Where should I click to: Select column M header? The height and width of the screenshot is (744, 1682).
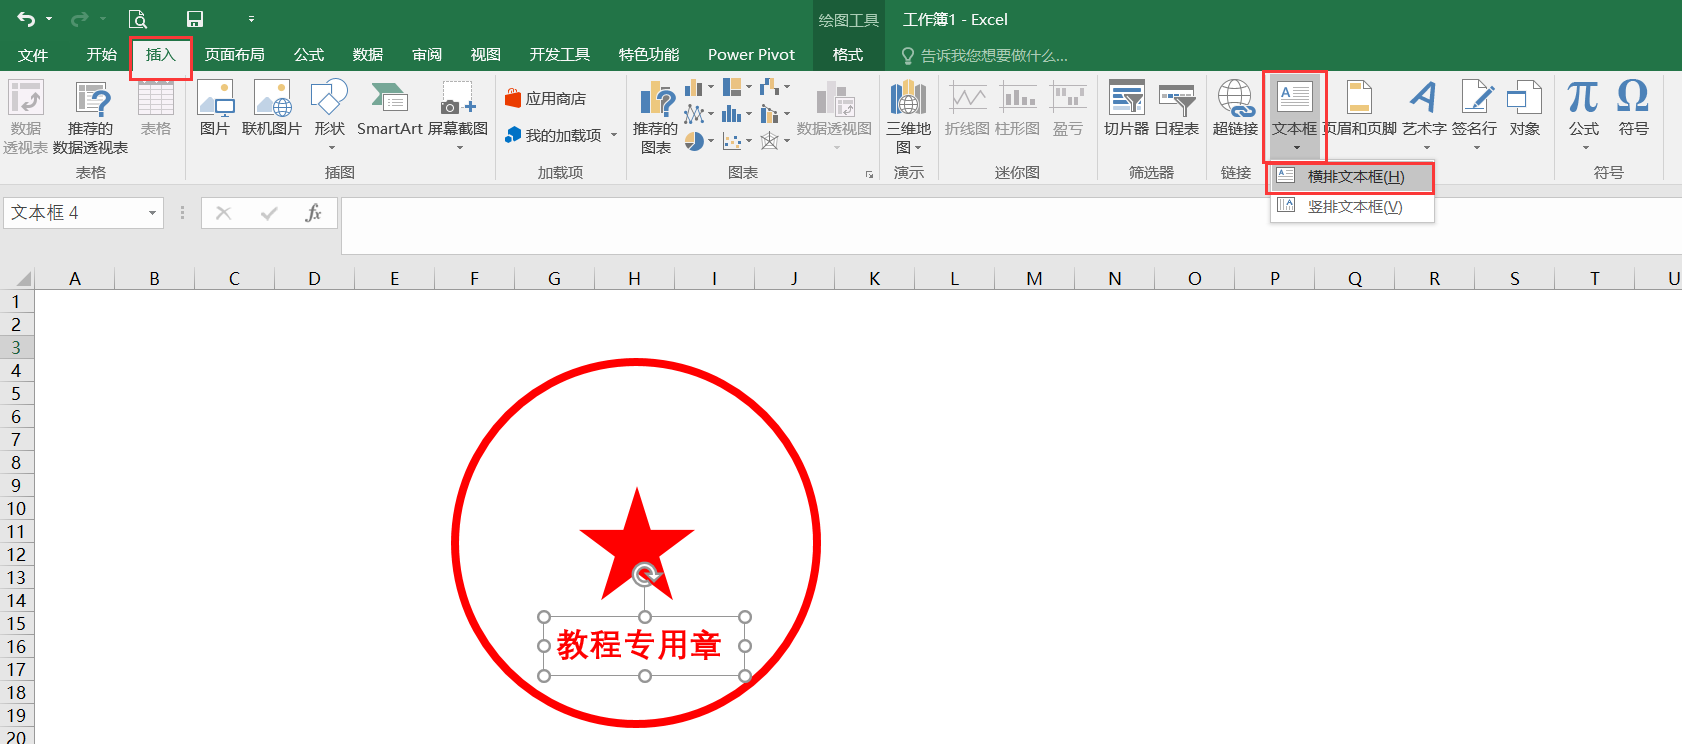pos(1034,279)
